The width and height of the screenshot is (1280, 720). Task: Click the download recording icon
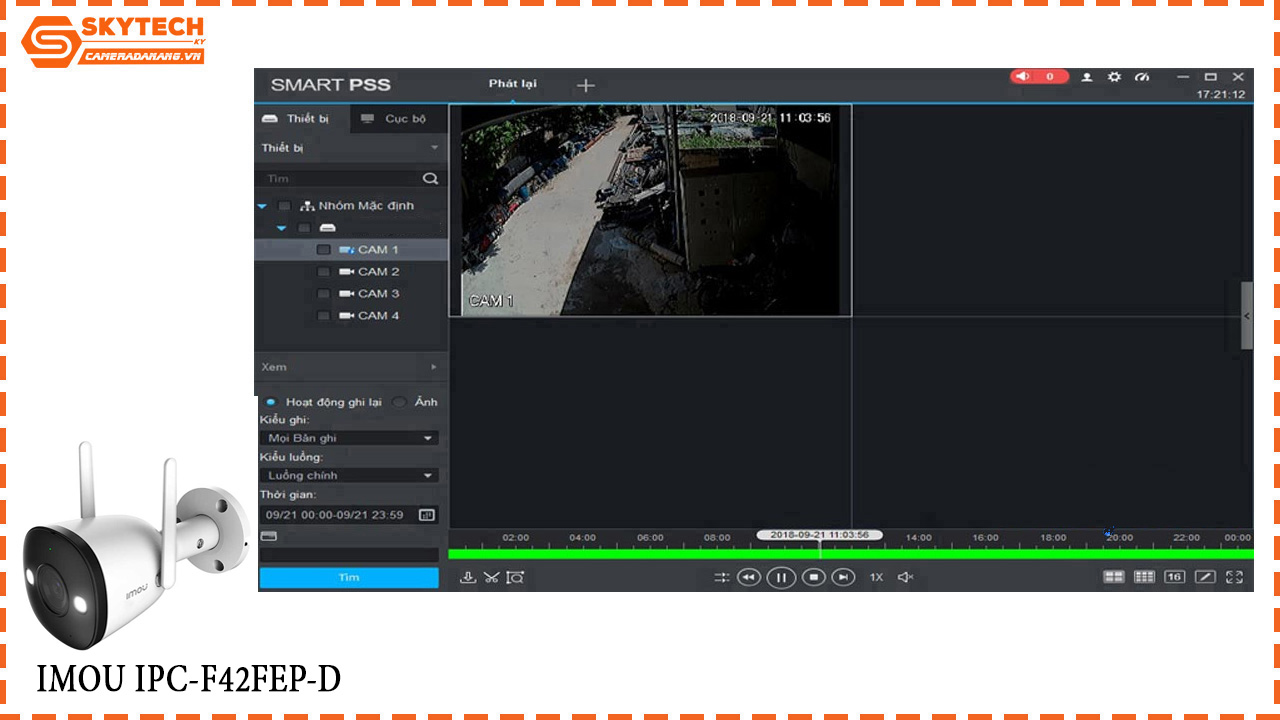point(467,577)
